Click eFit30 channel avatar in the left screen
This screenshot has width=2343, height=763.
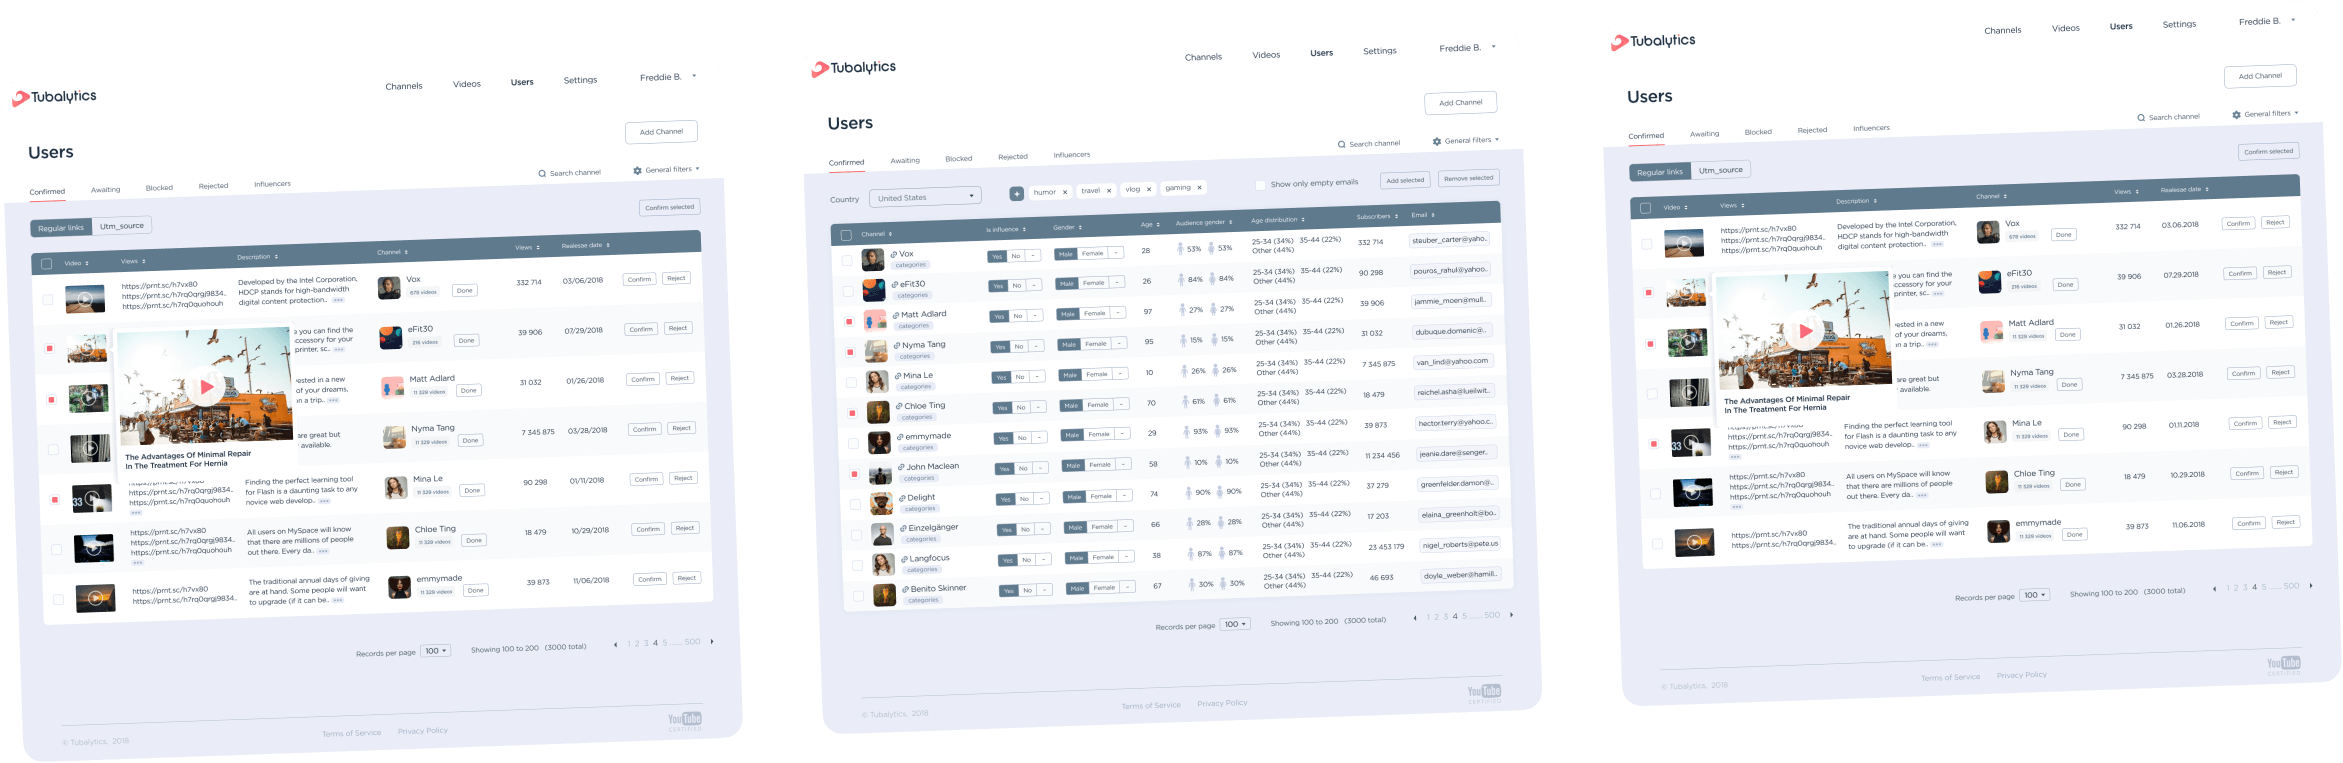[x=390, y=338]
